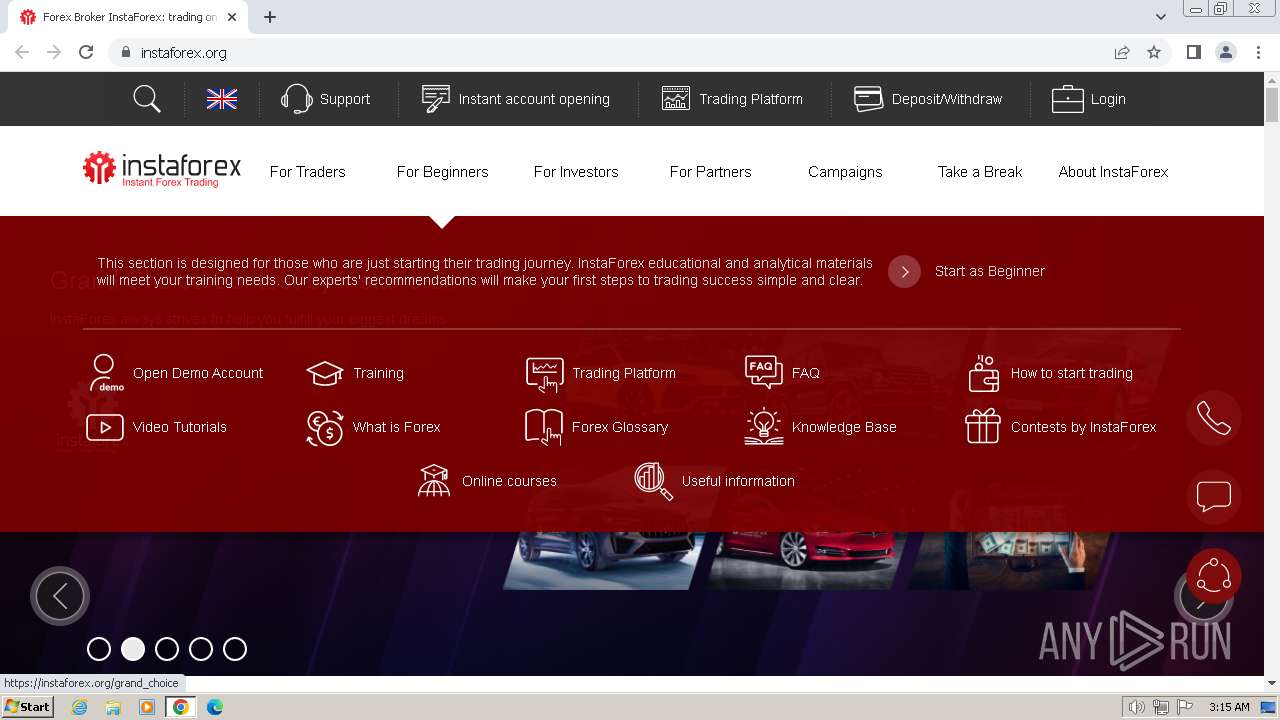The image size is (1280, 720).
Task: Click the phone callback floating button
Action: pyautogui.click(x=1214, y=418)
